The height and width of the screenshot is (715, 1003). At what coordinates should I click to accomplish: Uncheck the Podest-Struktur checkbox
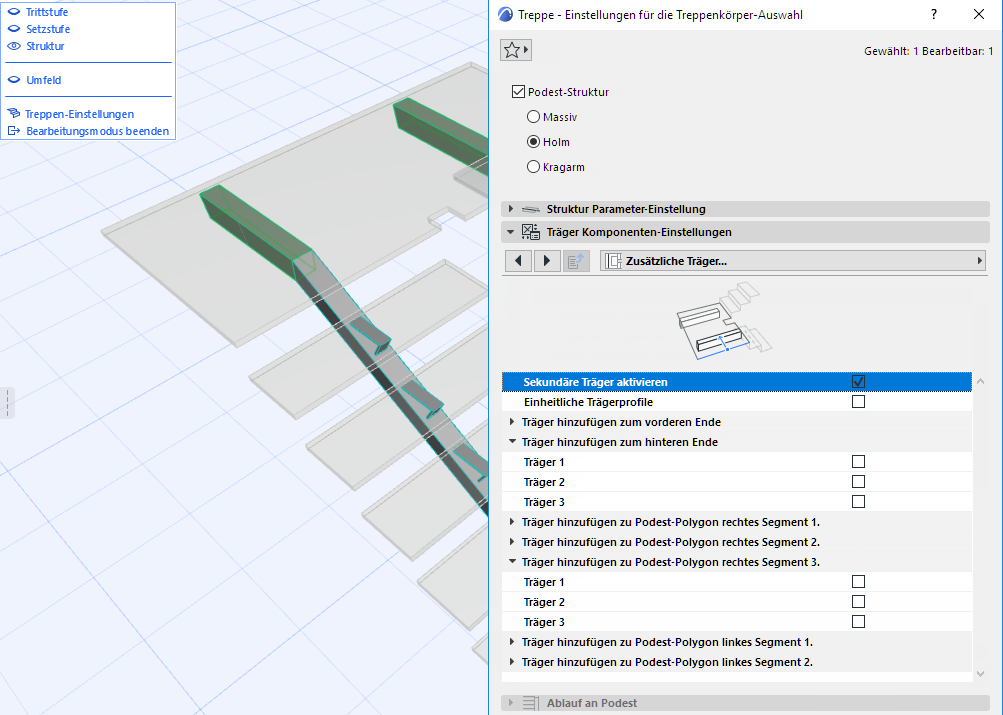tap(518, 92)
